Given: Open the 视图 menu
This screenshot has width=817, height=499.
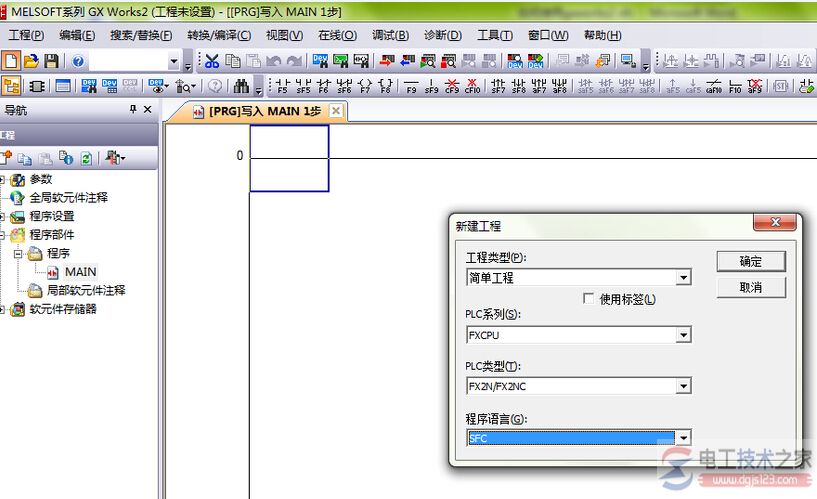Looking at the screenshot, I should 284,35.
